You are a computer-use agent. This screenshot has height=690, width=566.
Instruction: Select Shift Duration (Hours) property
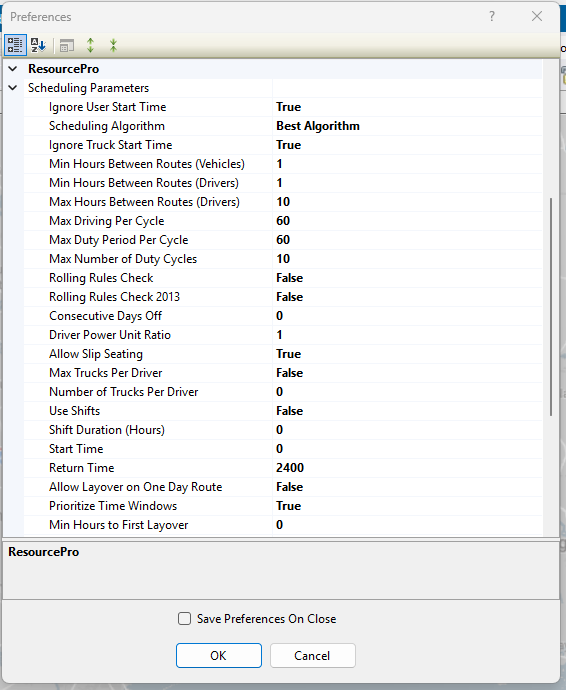point(107,429)
